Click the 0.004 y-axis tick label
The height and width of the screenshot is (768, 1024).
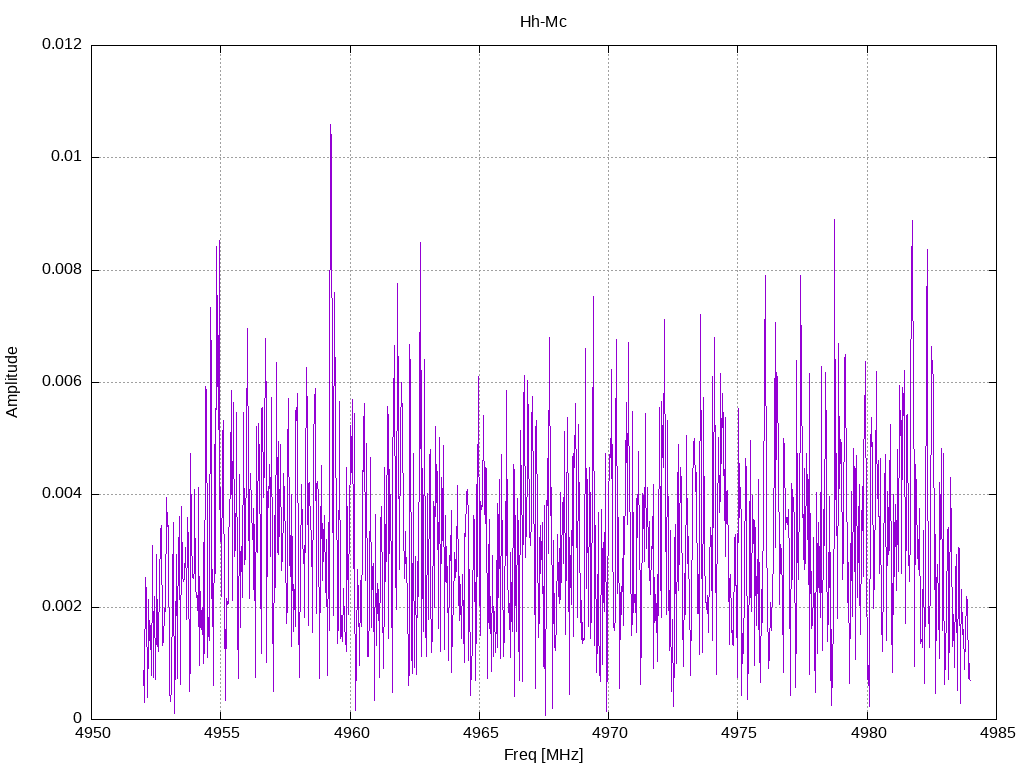pos(62,494)
